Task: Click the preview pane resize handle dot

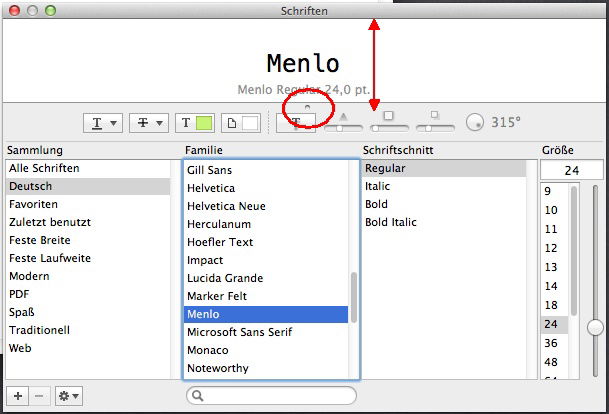Action: (x=307, y=107)
